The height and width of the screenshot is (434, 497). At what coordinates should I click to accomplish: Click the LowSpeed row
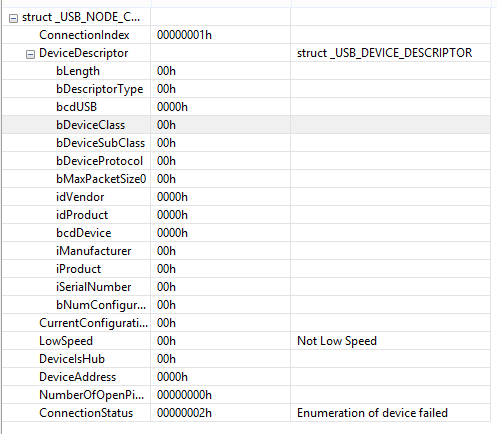[246, 341]
